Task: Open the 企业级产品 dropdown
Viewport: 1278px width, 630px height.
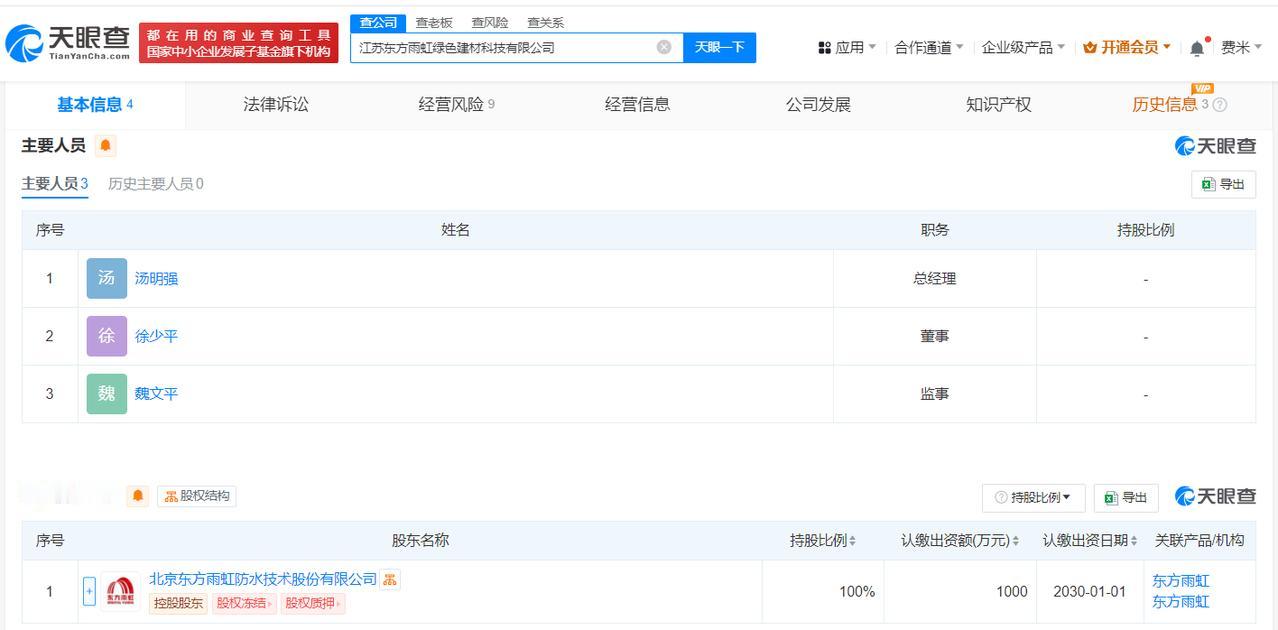Action: pos(1023,47)
